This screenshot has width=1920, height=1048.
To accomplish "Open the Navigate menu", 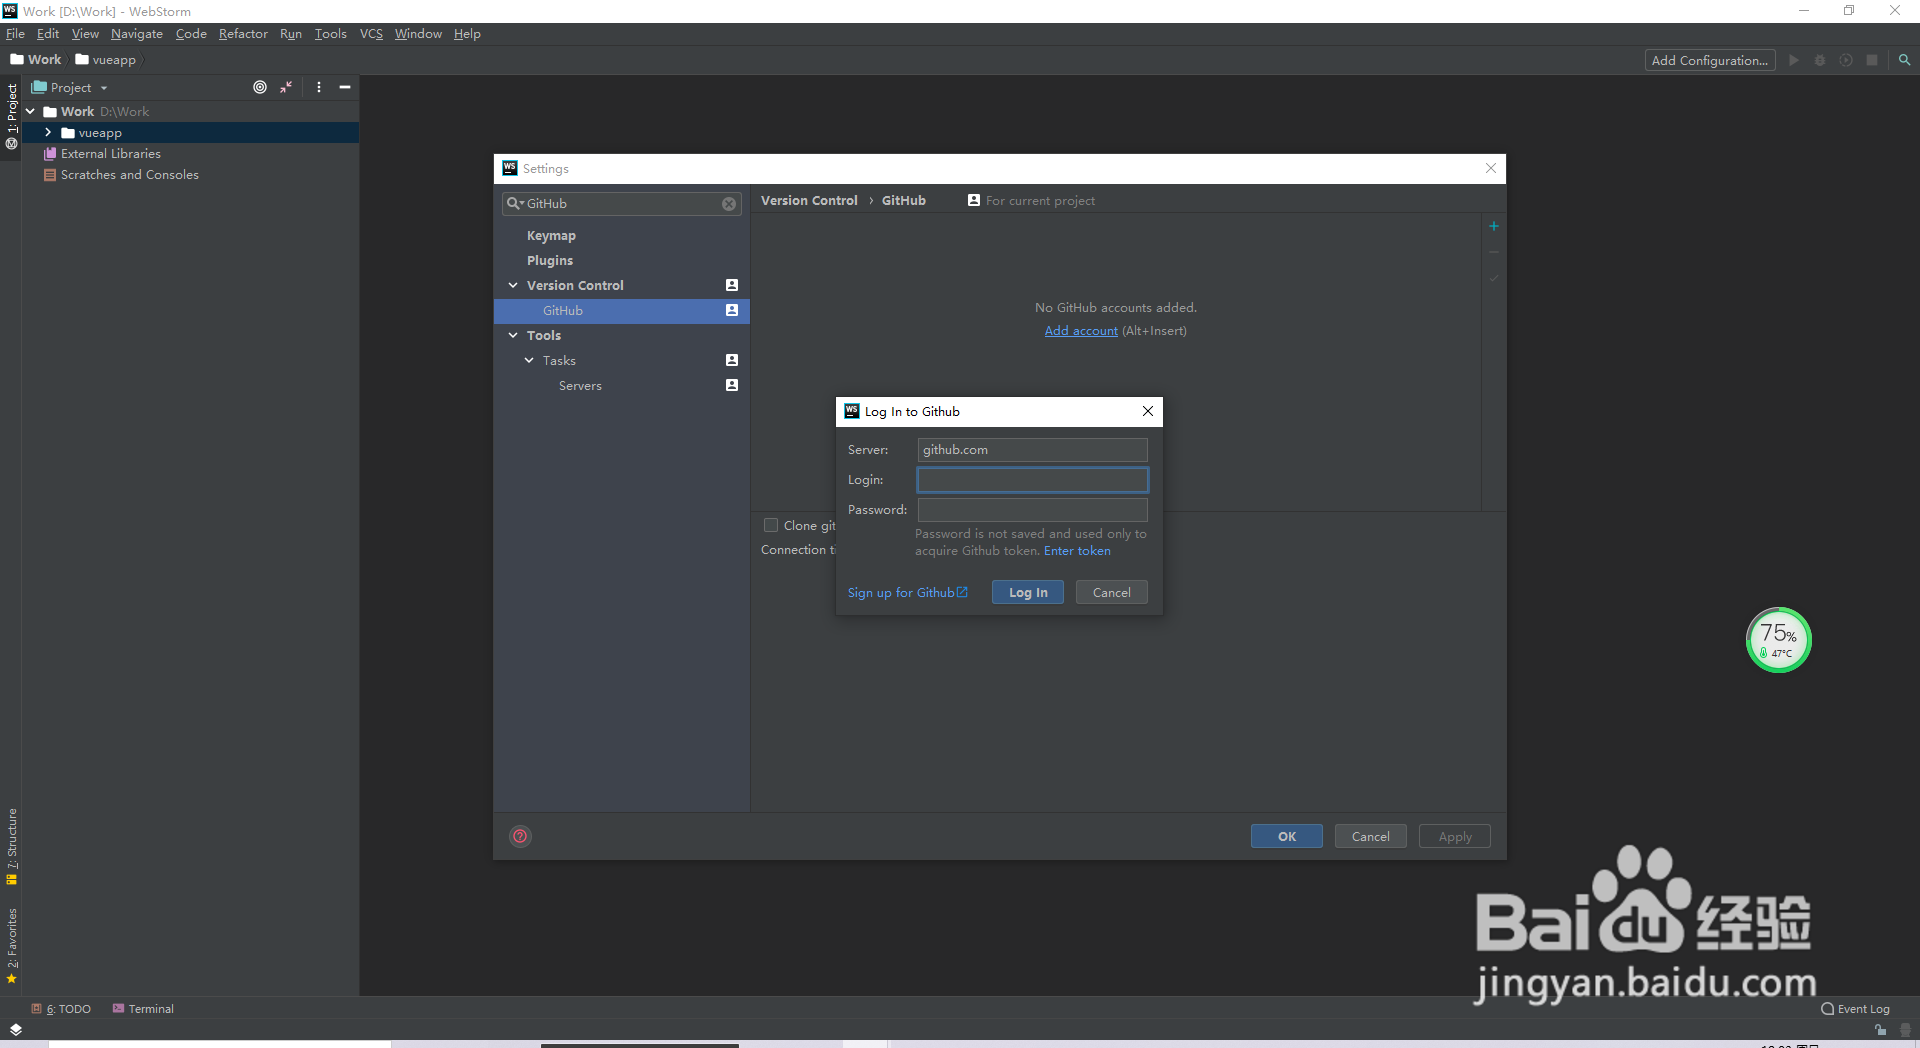I will [x=137, y=33].
